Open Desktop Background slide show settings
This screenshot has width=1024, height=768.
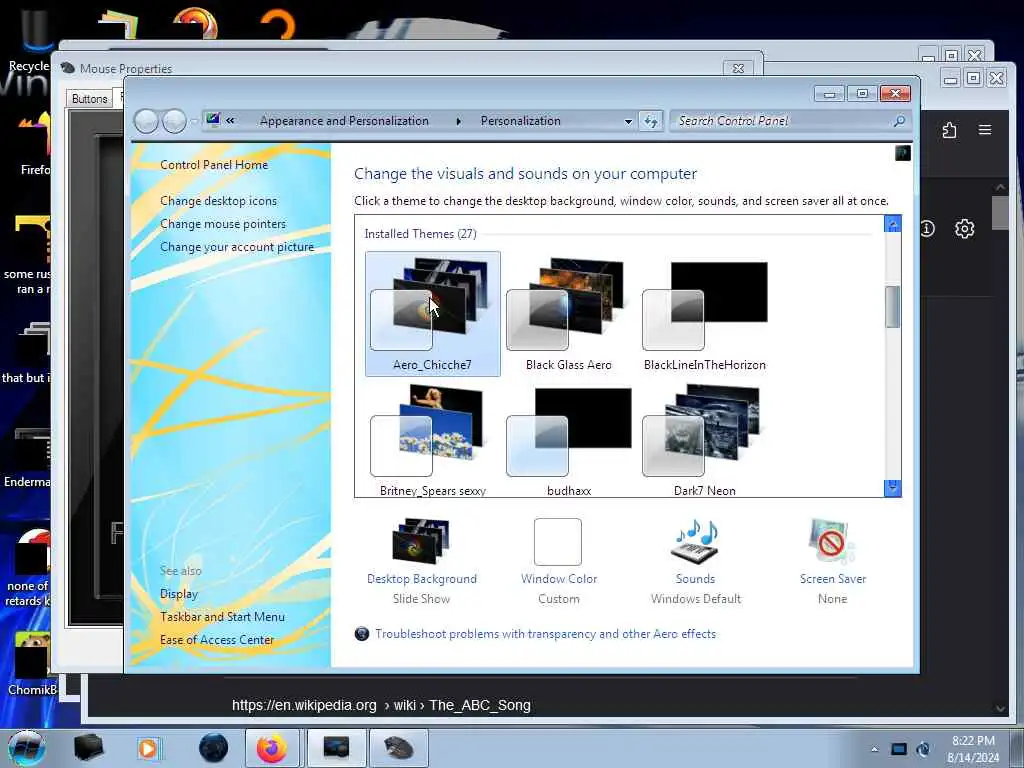(421, 561)
